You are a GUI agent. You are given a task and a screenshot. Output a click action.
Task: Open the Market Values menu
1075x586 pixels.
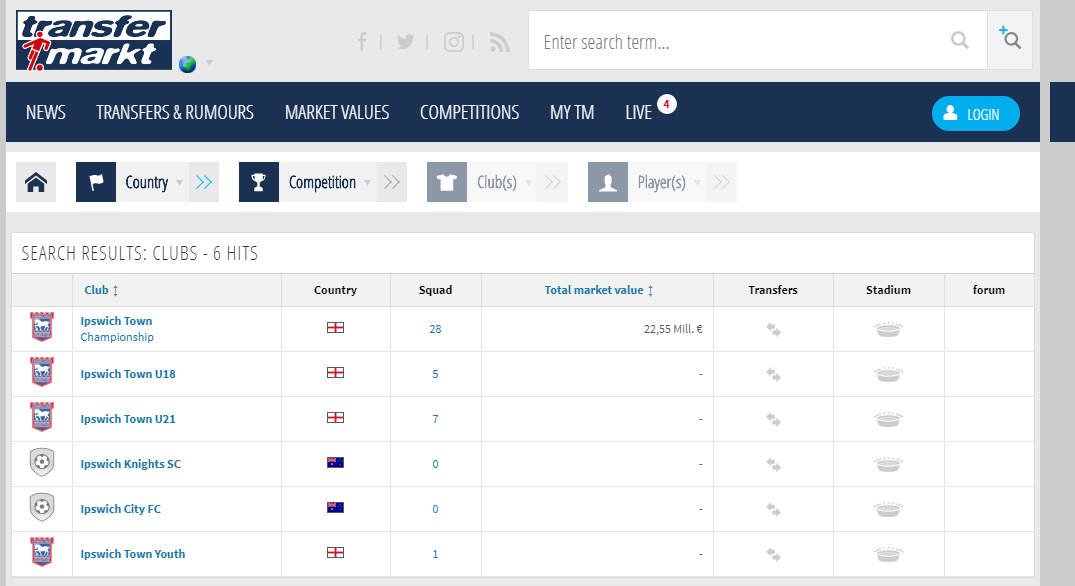[337, 112]
